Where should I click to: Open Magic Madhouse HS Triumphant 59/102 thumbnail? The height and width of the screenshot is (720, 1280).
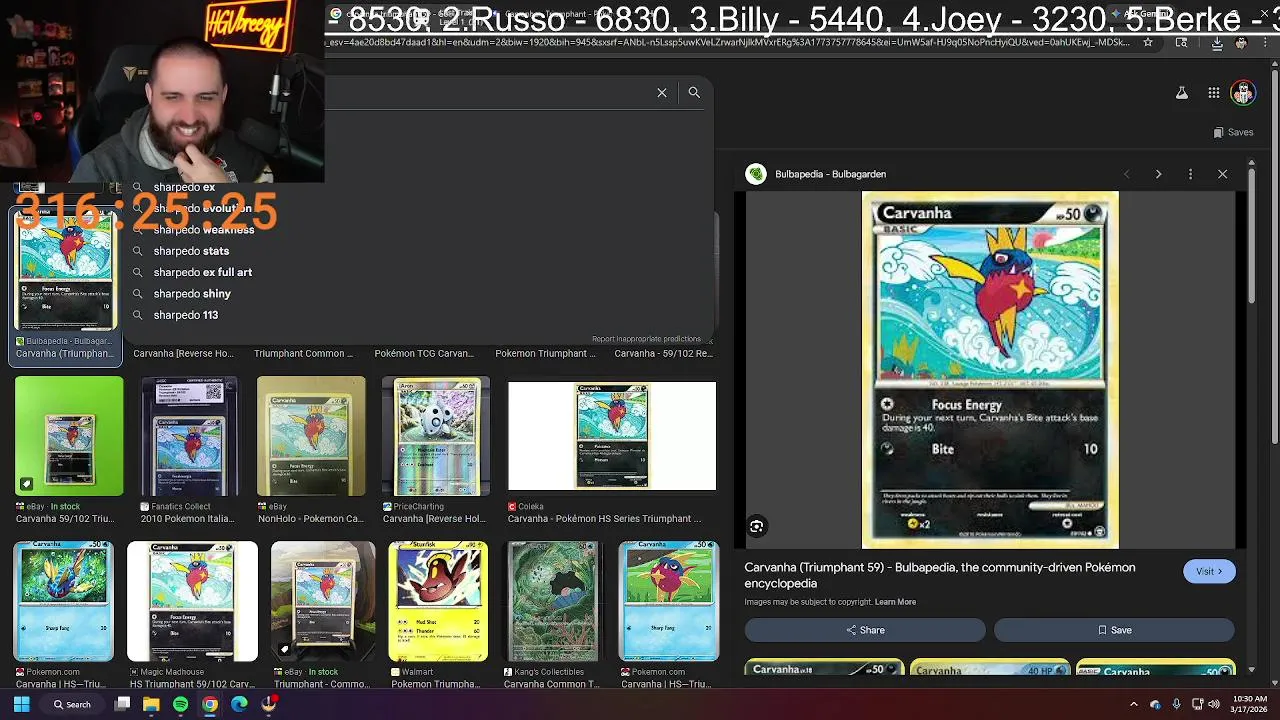(x=192, y=602)
